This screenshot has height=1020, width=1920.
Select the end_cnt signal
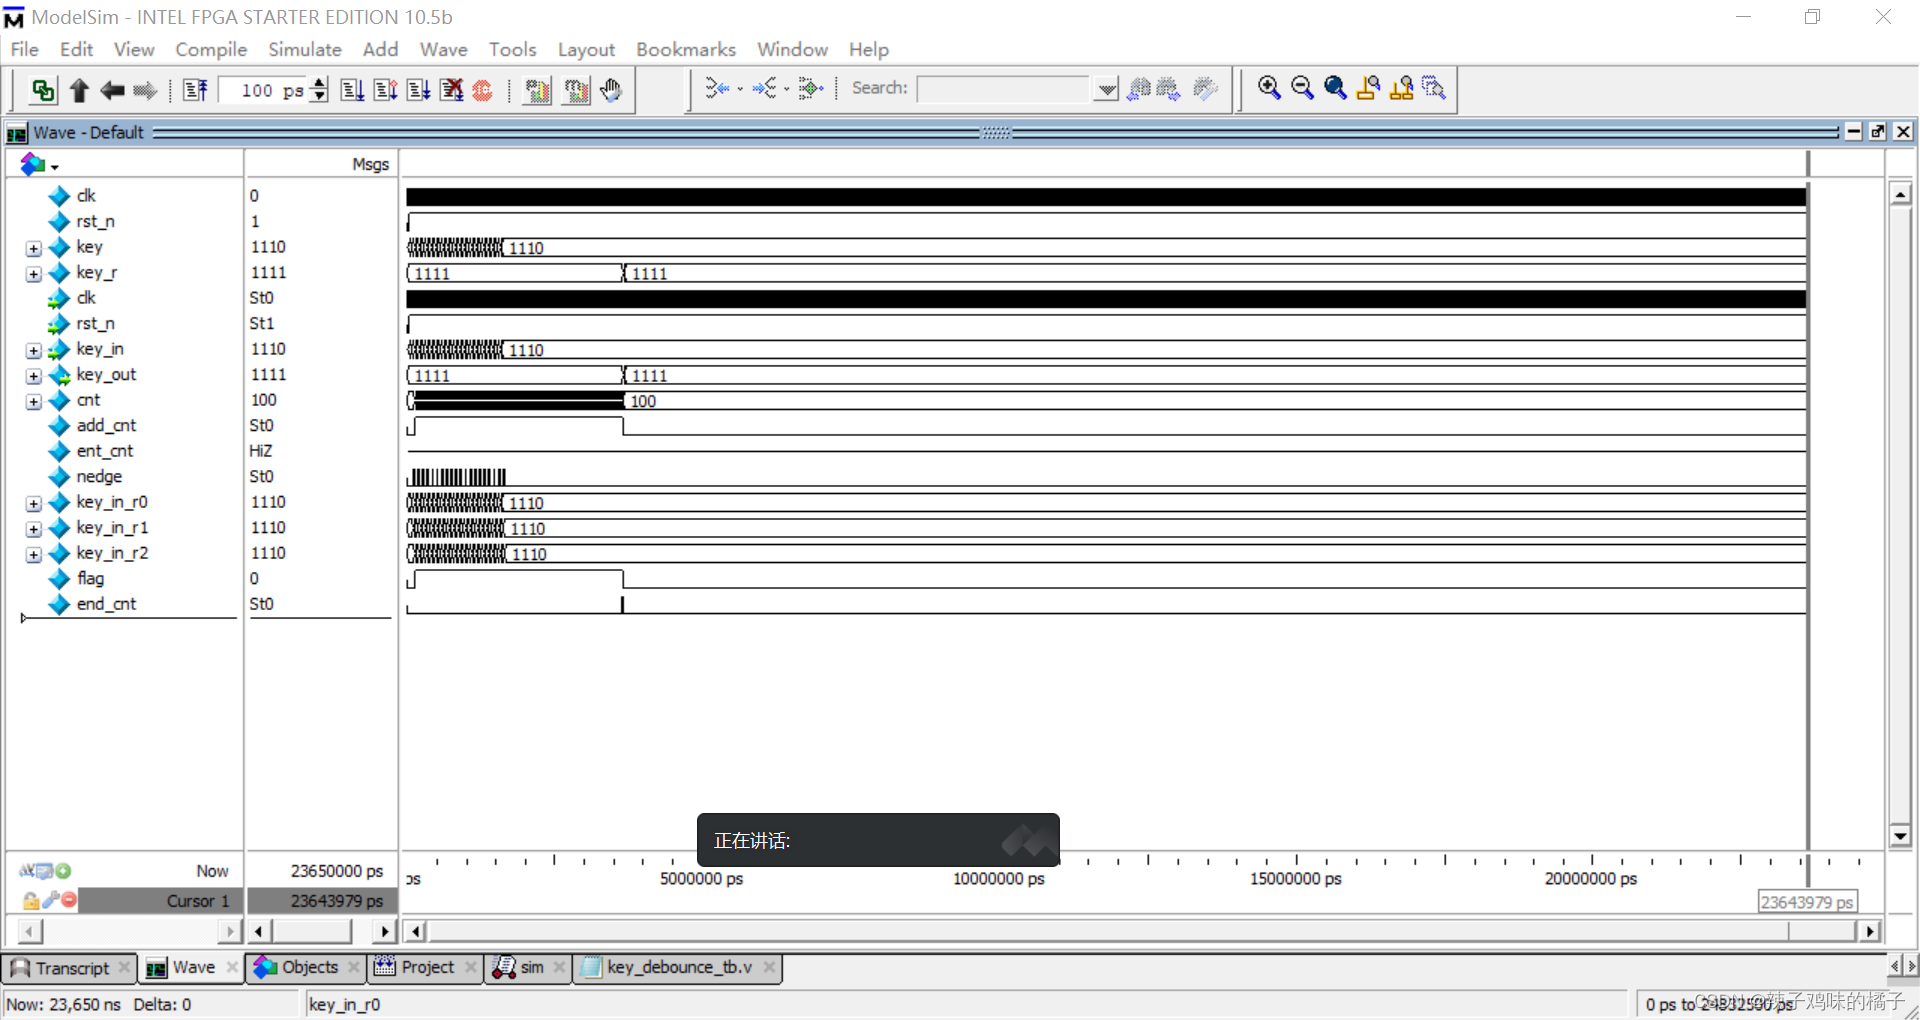[106, 604]
